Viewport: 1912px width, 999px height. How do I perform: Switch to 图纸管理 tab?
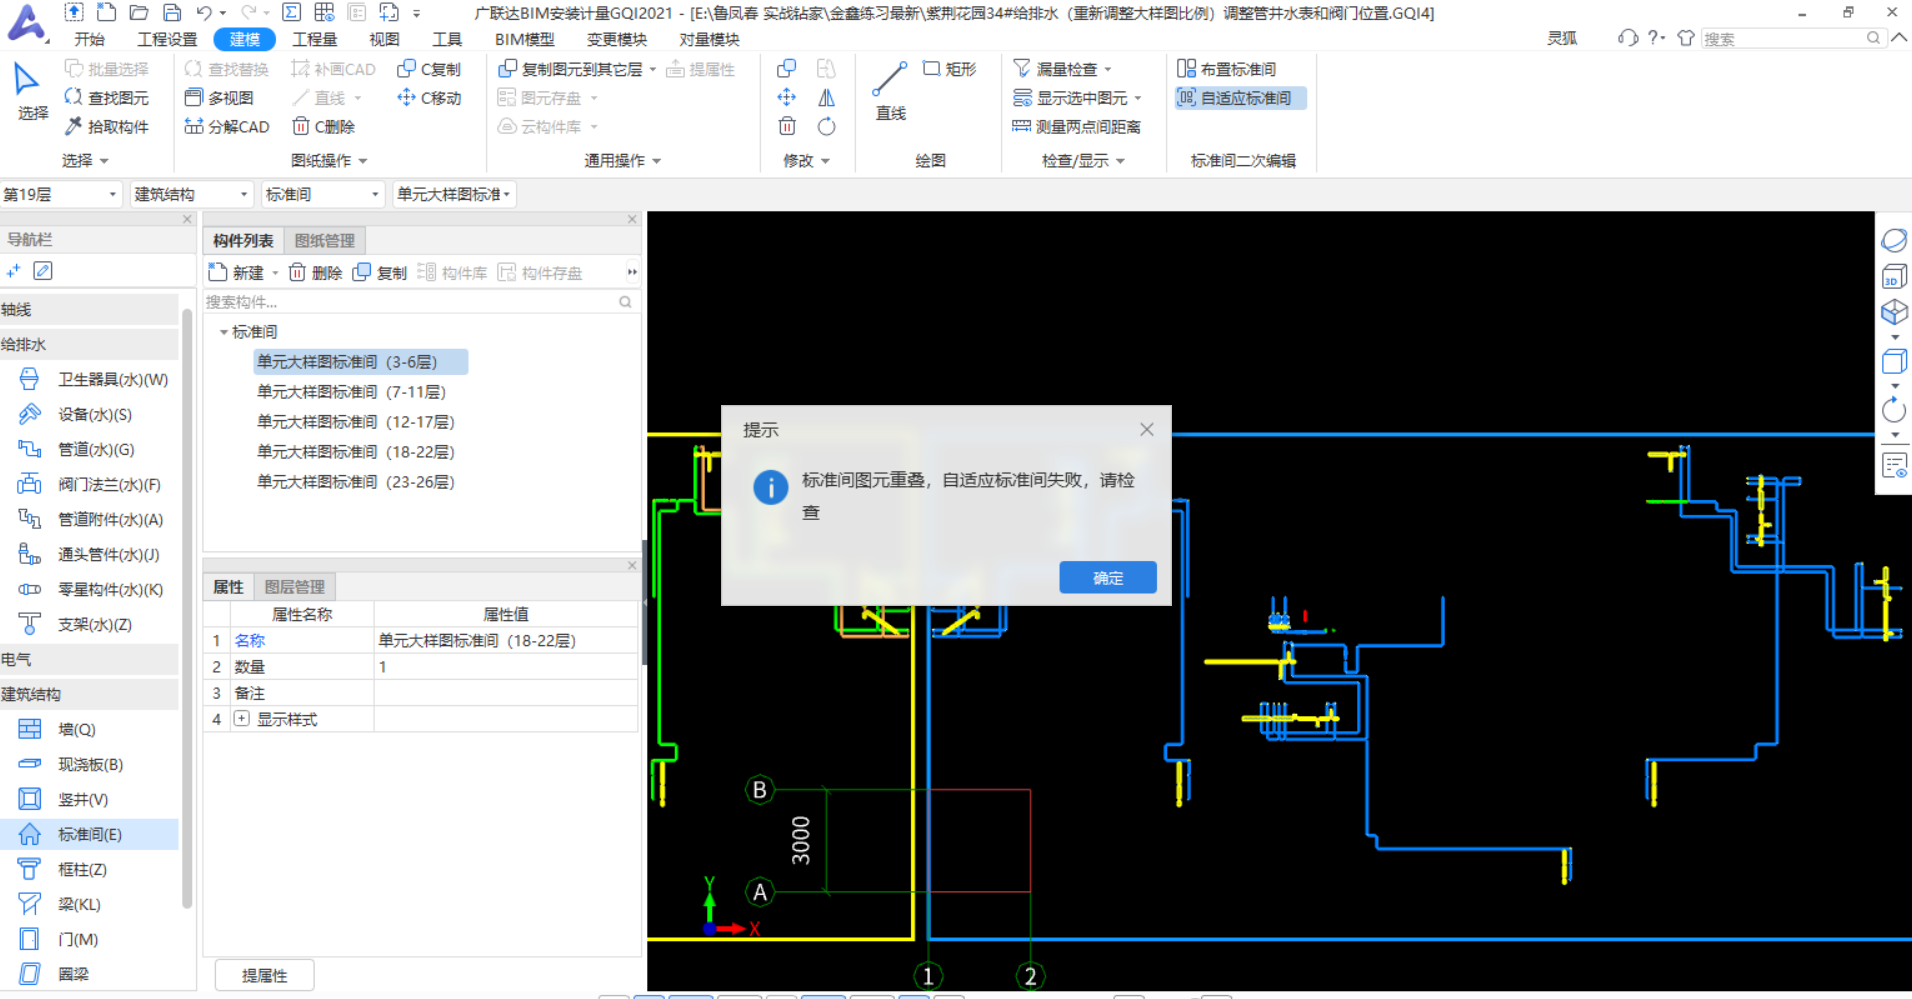click(325, 241)
